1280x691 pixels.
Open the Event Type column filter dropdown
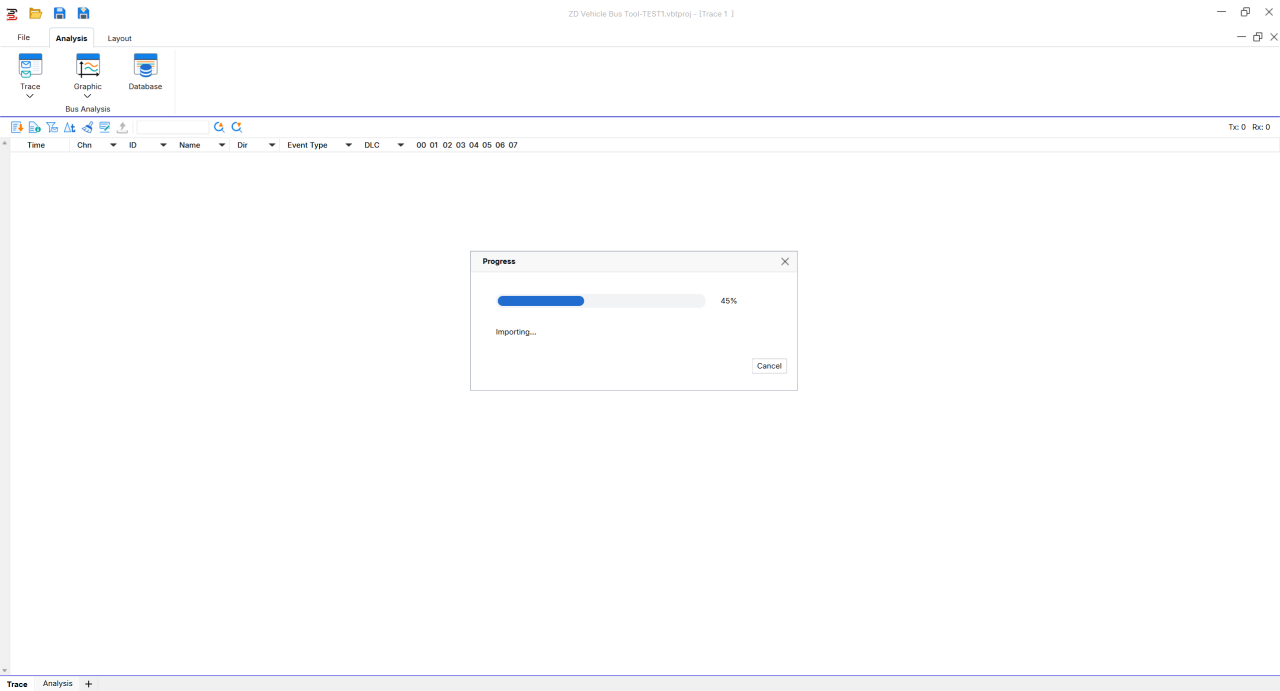[x=349, y=145]
